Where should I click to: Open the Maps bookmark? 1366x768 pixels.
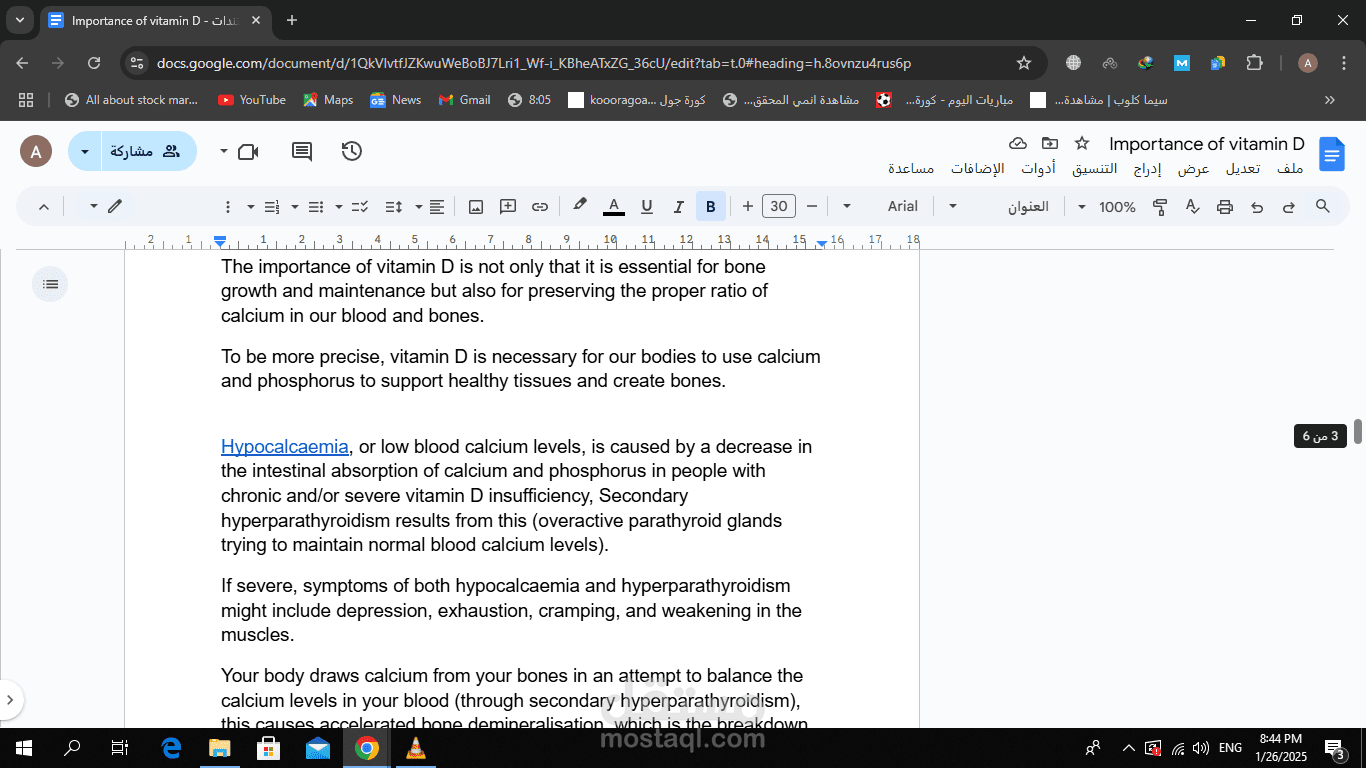[328, 100]
